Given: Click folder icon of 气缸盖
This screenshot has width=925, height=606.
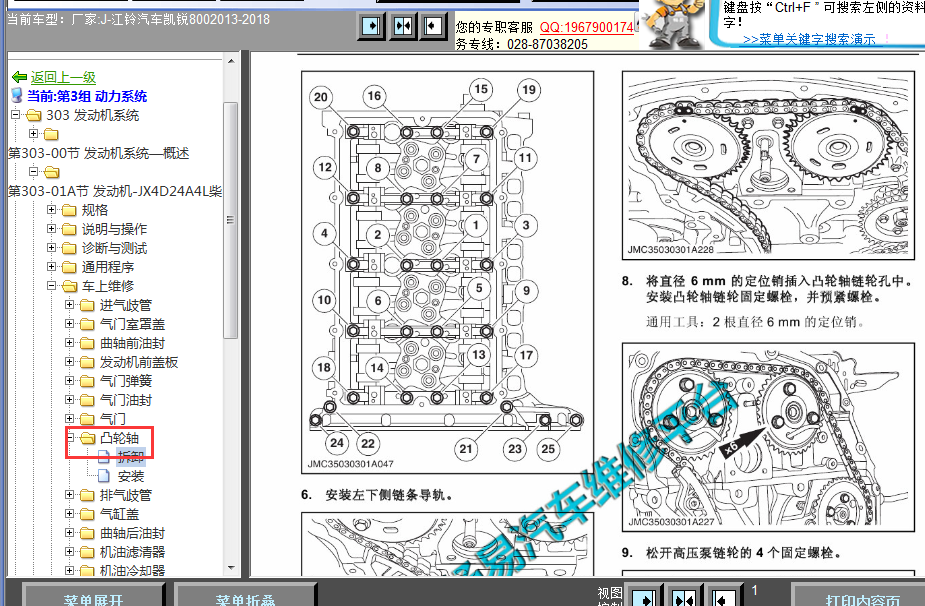Looking at the screenshot, I should pos(87,515).
